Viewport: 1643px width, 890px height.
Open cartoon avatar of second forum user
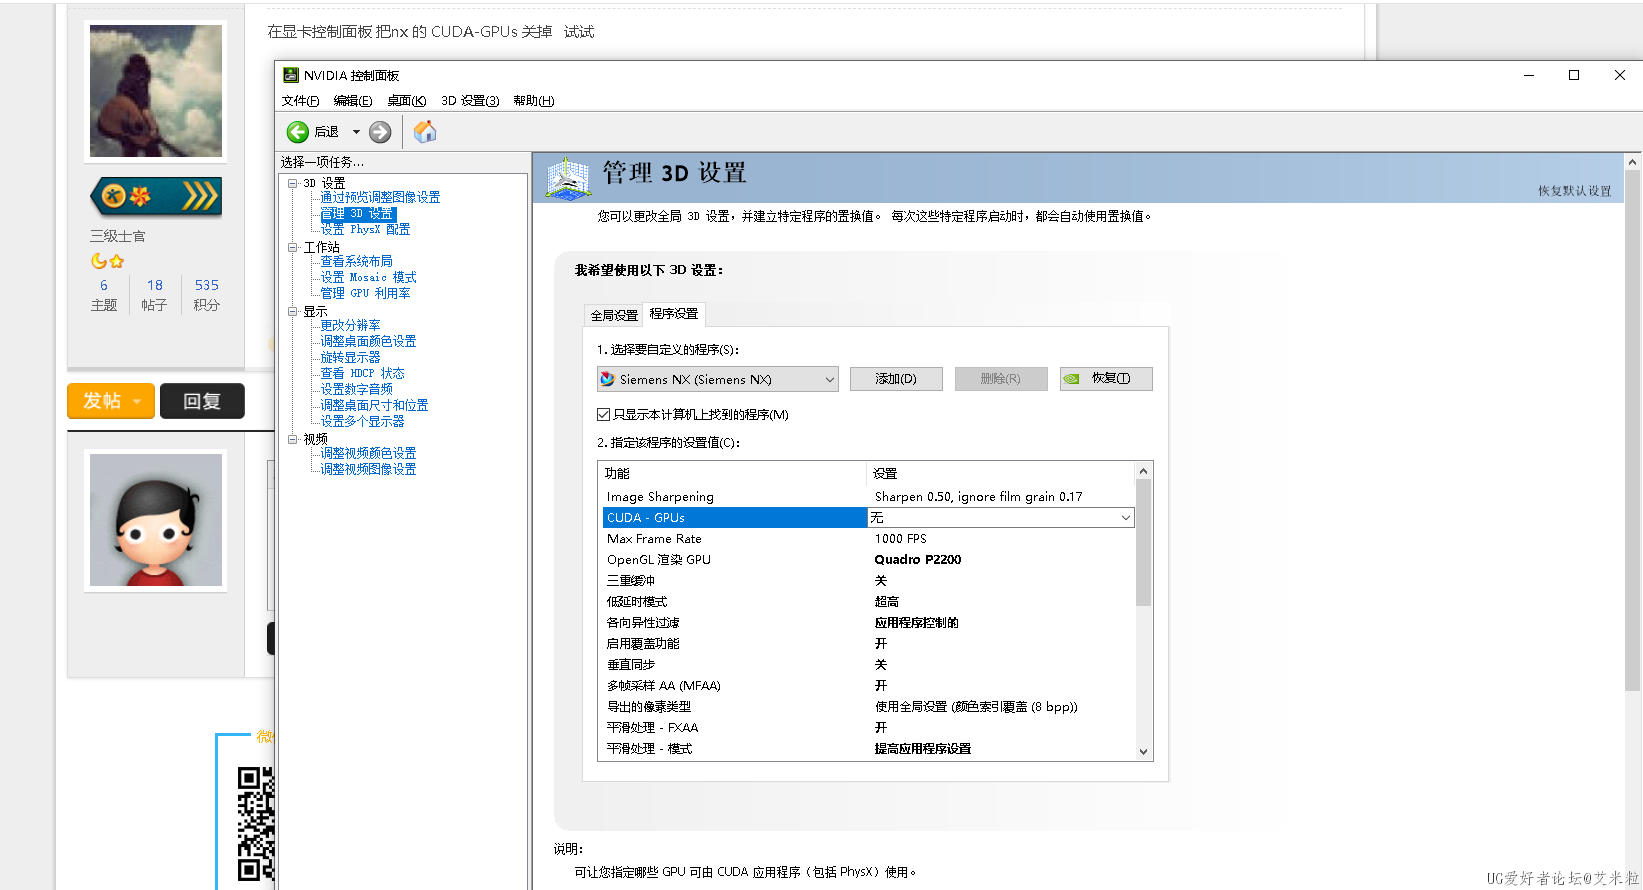(156, 520)
